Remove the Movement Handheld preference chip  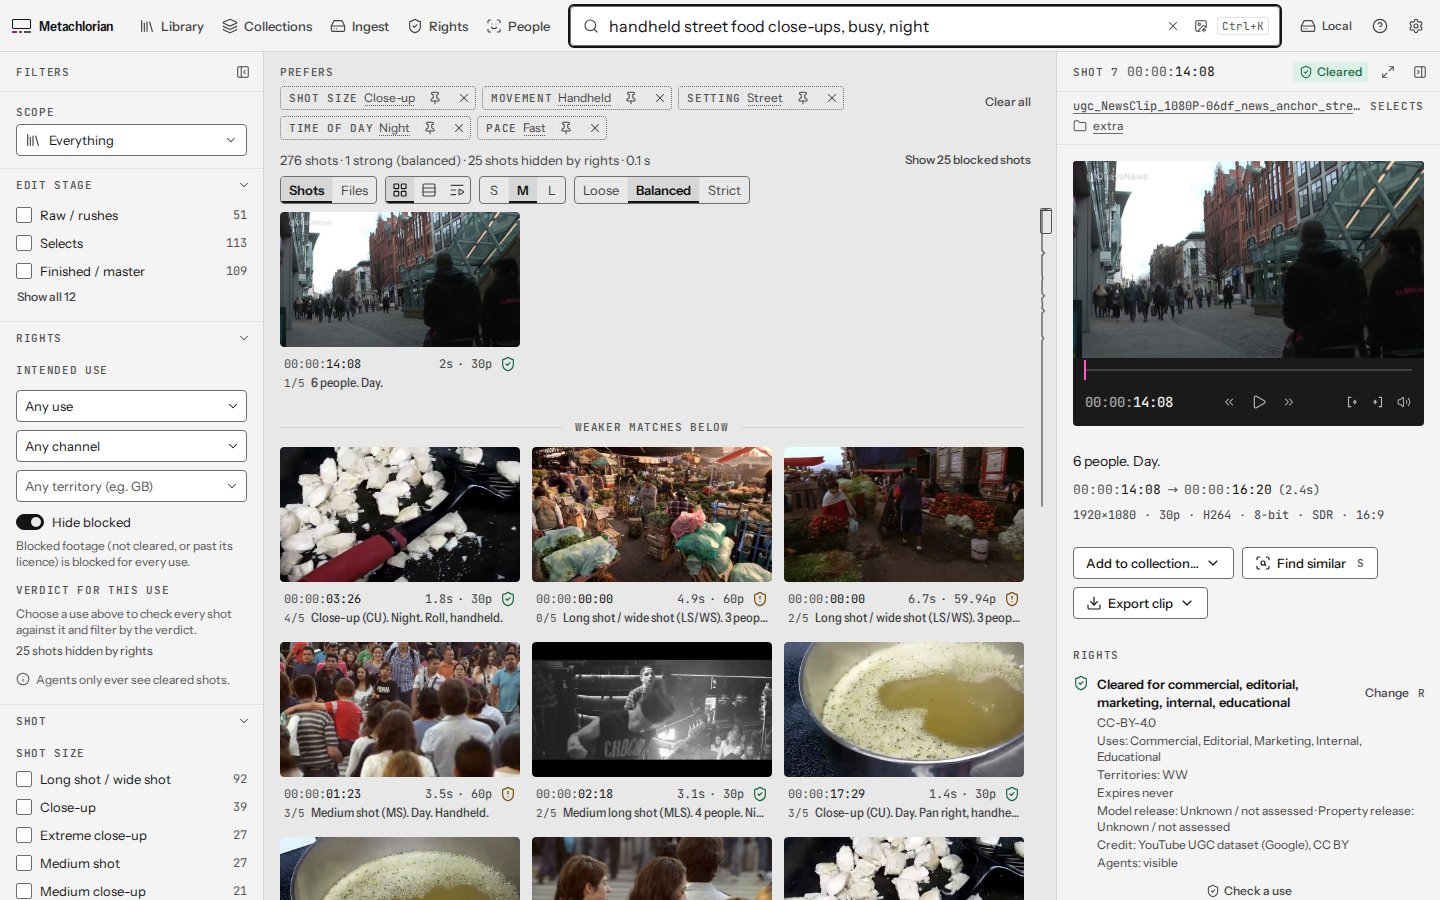click(660, 98)
